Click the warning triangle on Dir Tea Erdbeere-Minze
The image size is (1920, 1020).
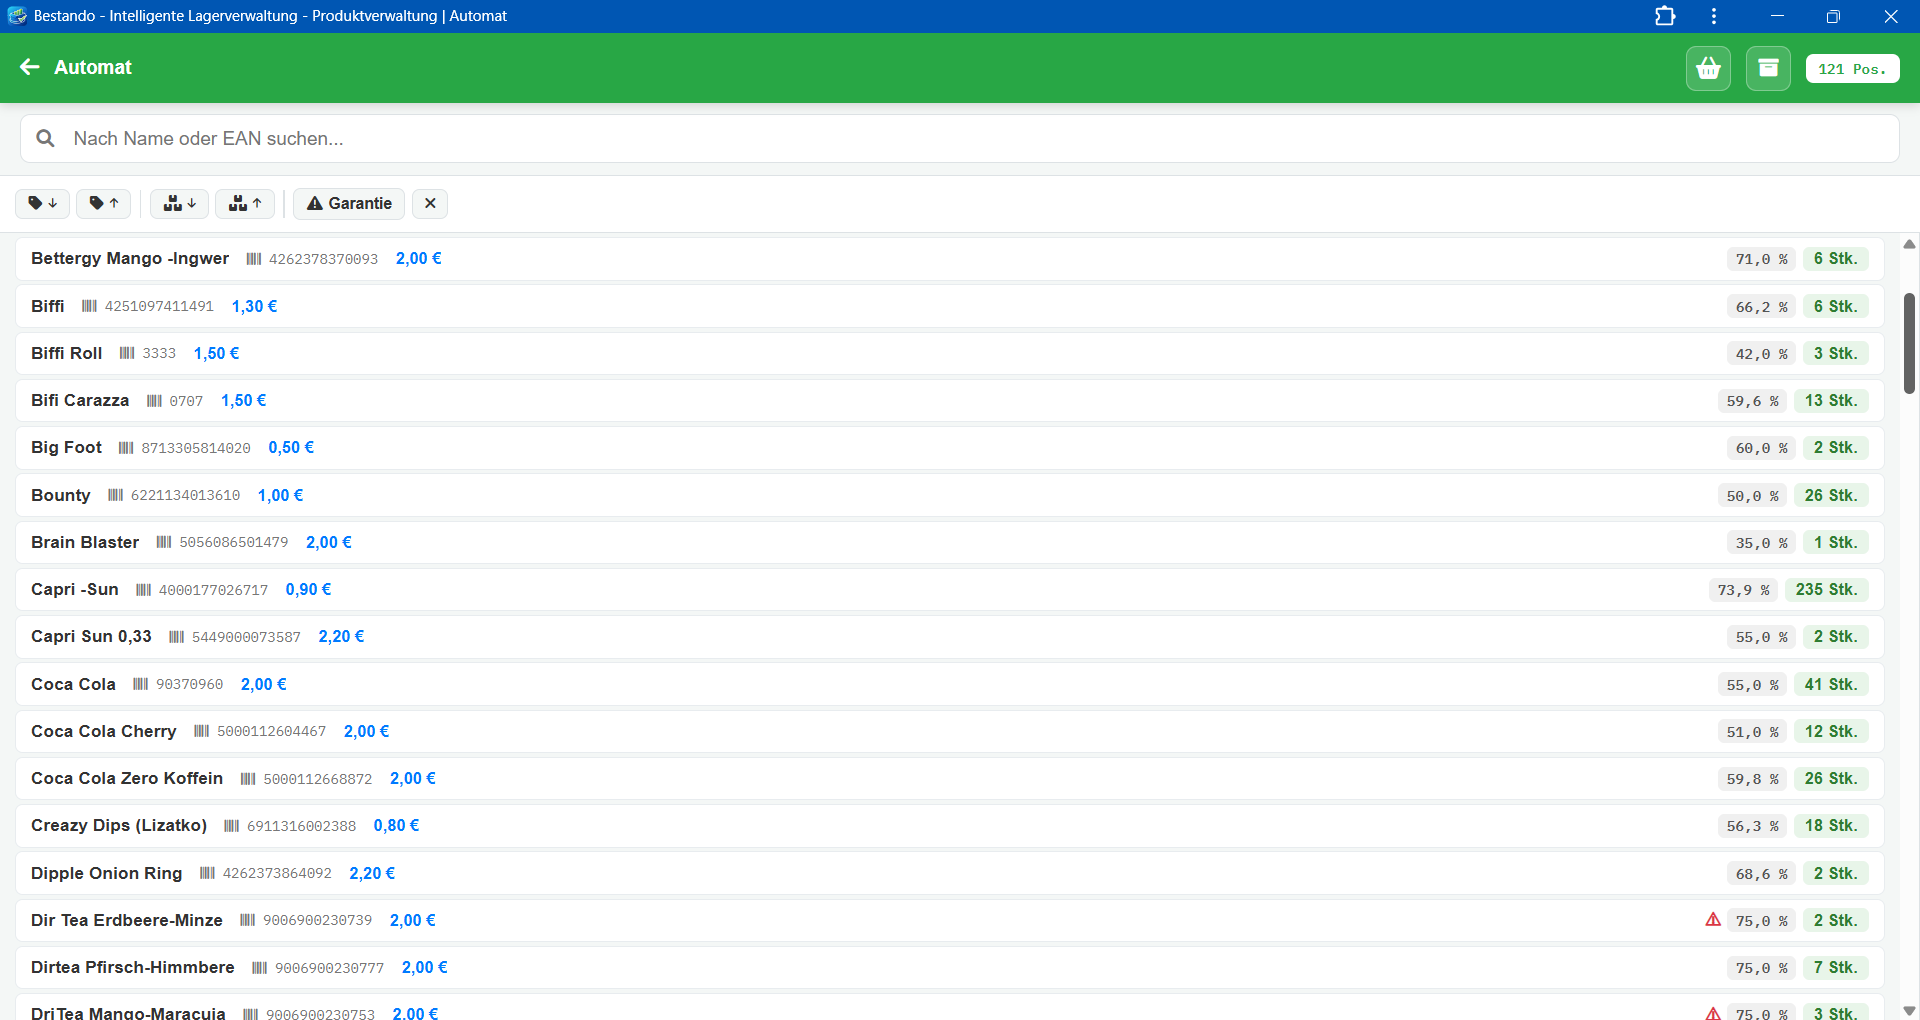click(1713, 920)
